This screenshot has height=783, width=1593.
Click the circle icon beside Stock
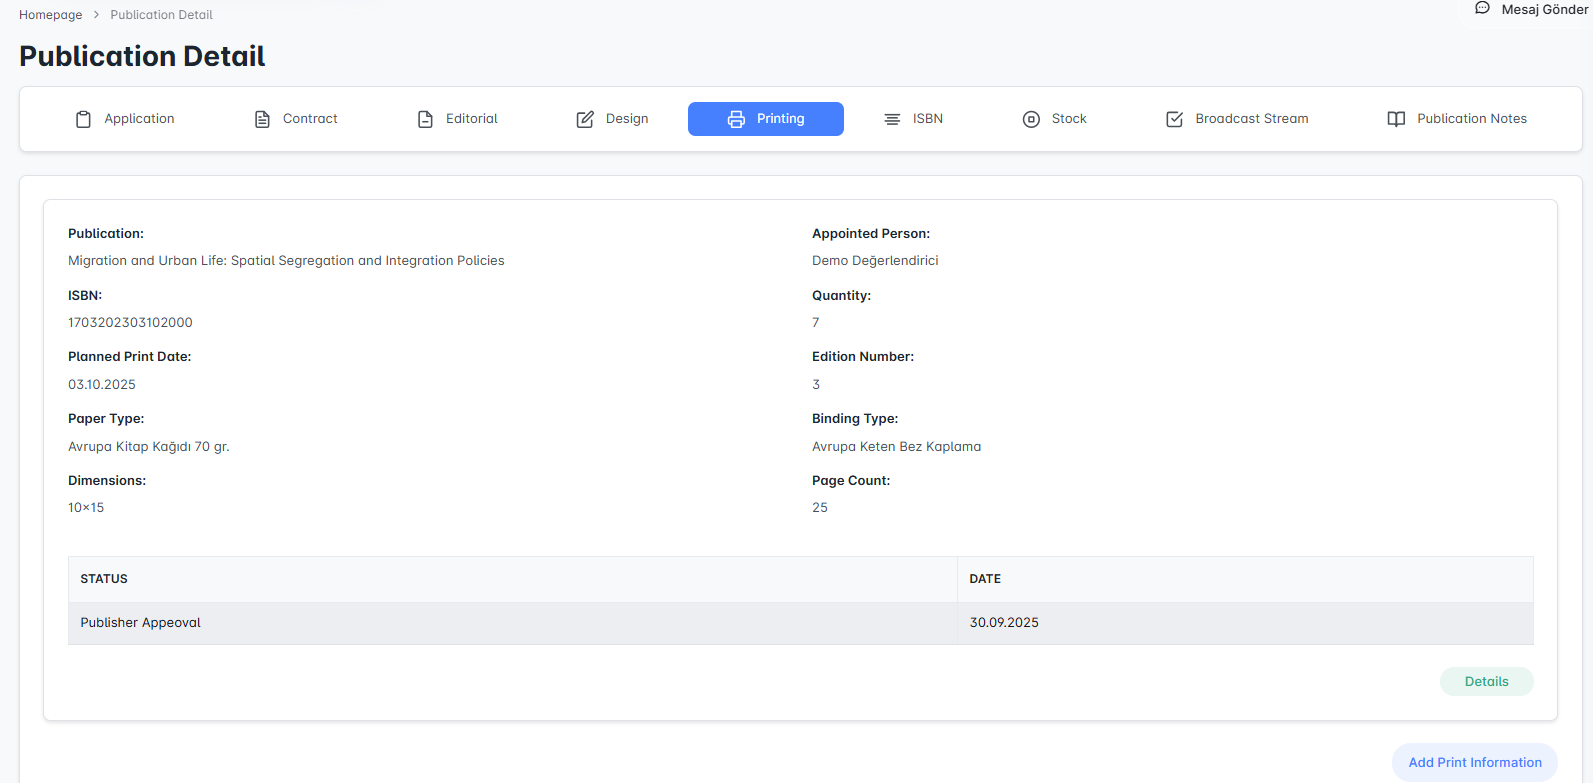click(1031, 119)
